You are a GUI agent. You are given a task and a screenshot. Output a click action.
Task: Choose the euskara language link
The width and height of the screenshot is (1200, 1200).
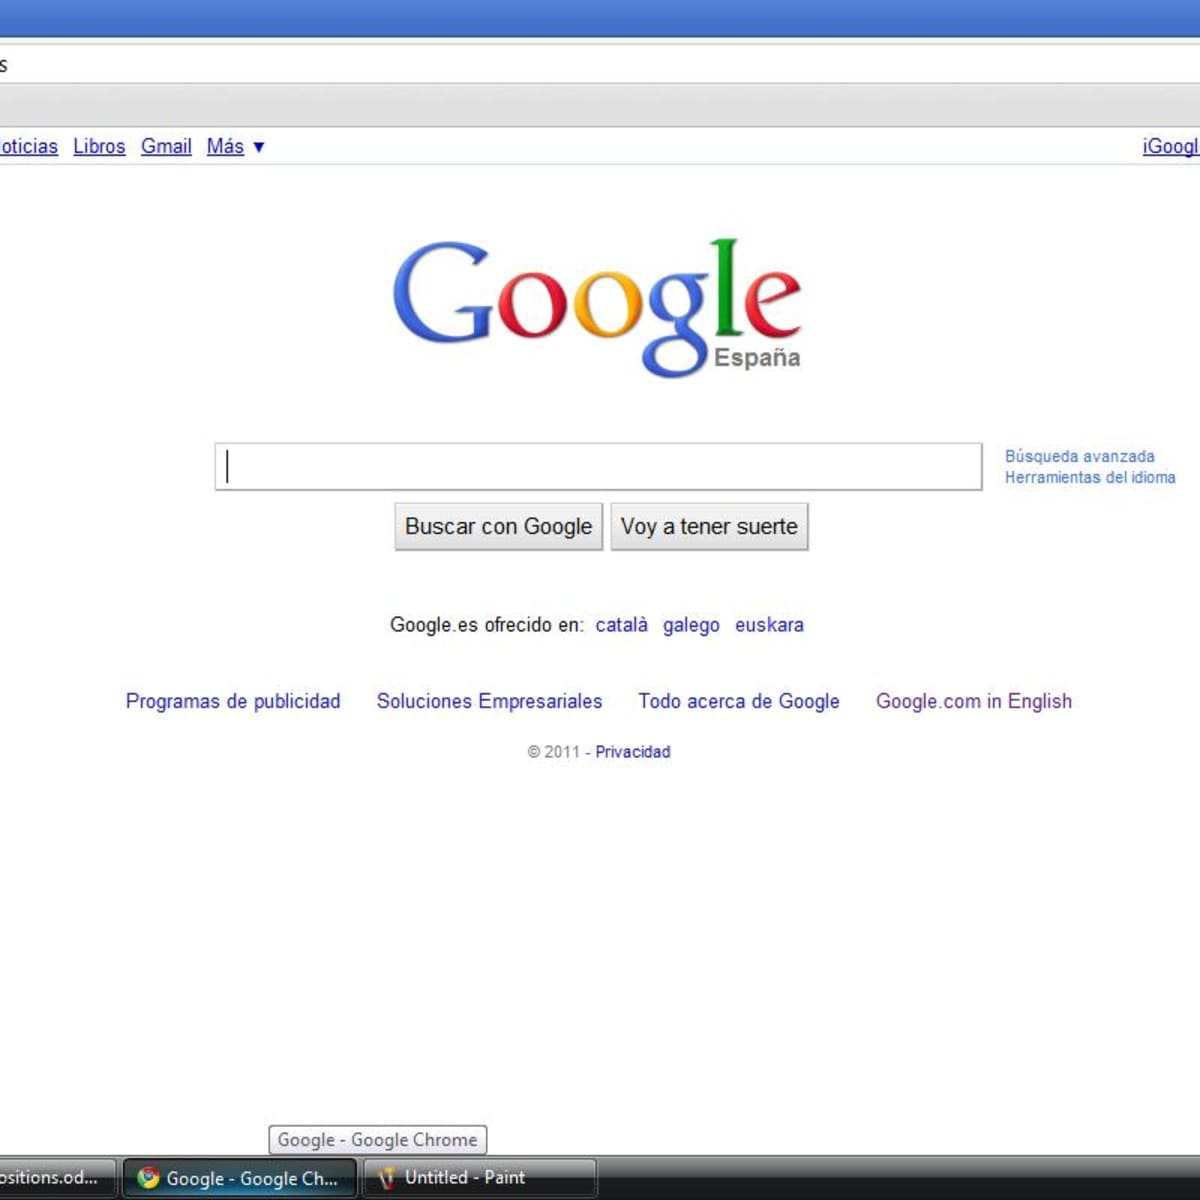pyautogui.click(x=769, y=625)
